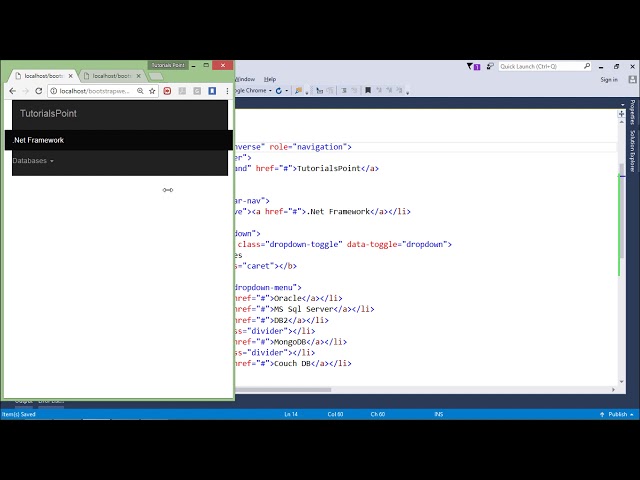Viewport: 640px width, 480px height.
Task: Click the blue bookmark extension icon in Chrome
Action: pyautogui.click(x=212, y=91)
